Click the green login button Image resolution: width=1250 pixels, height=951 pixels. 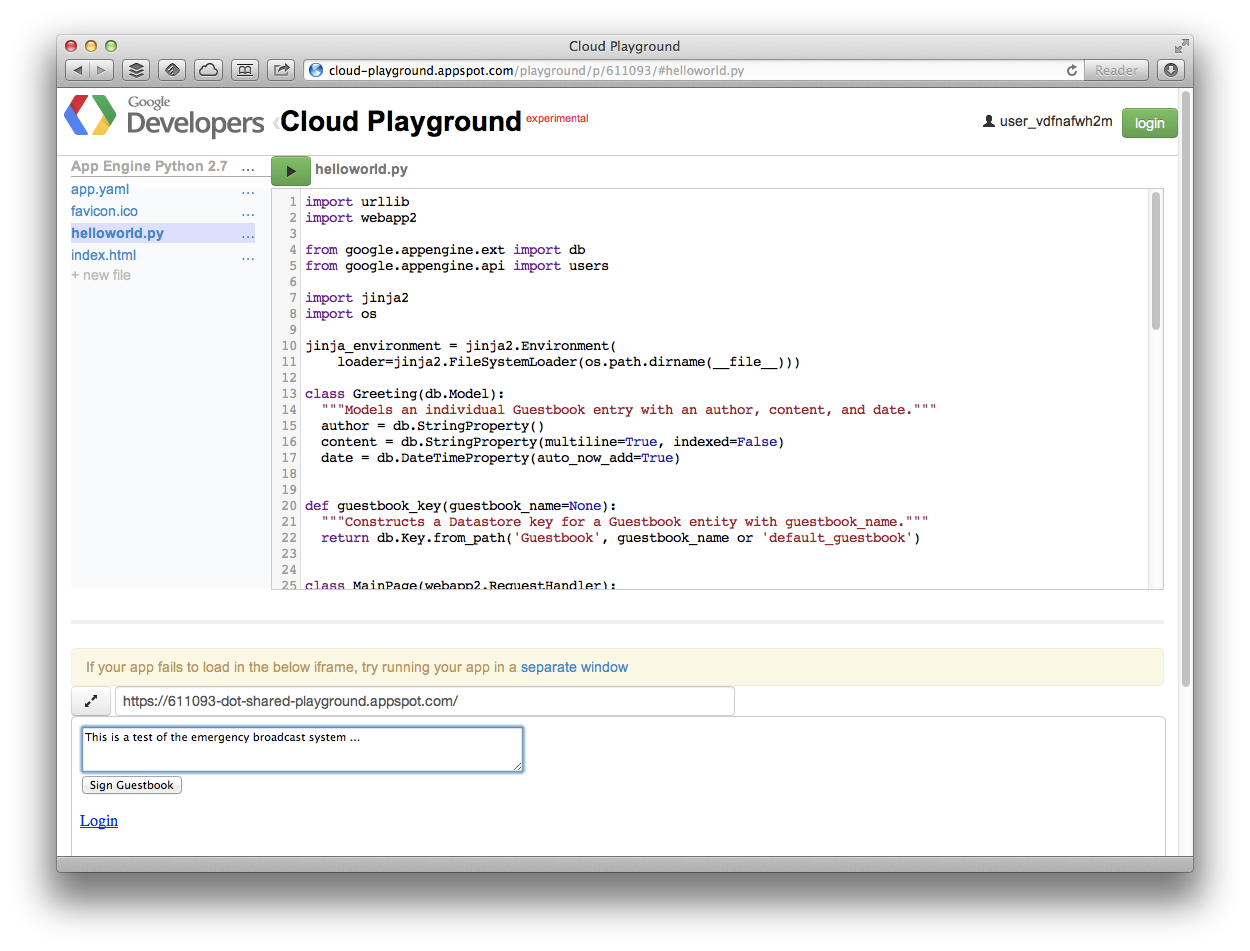(x=1149, y=123)
